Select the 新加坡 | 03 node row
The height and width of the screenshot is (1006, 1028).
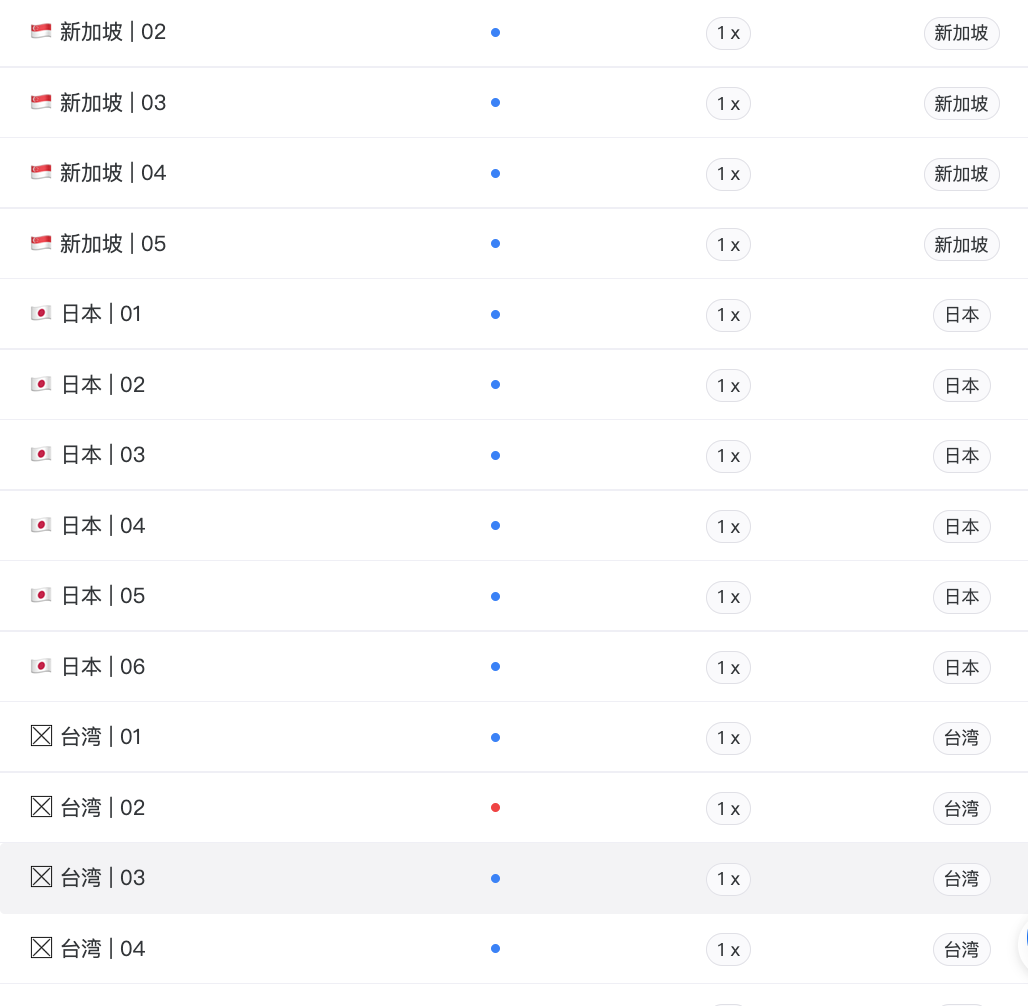(514, 103)
